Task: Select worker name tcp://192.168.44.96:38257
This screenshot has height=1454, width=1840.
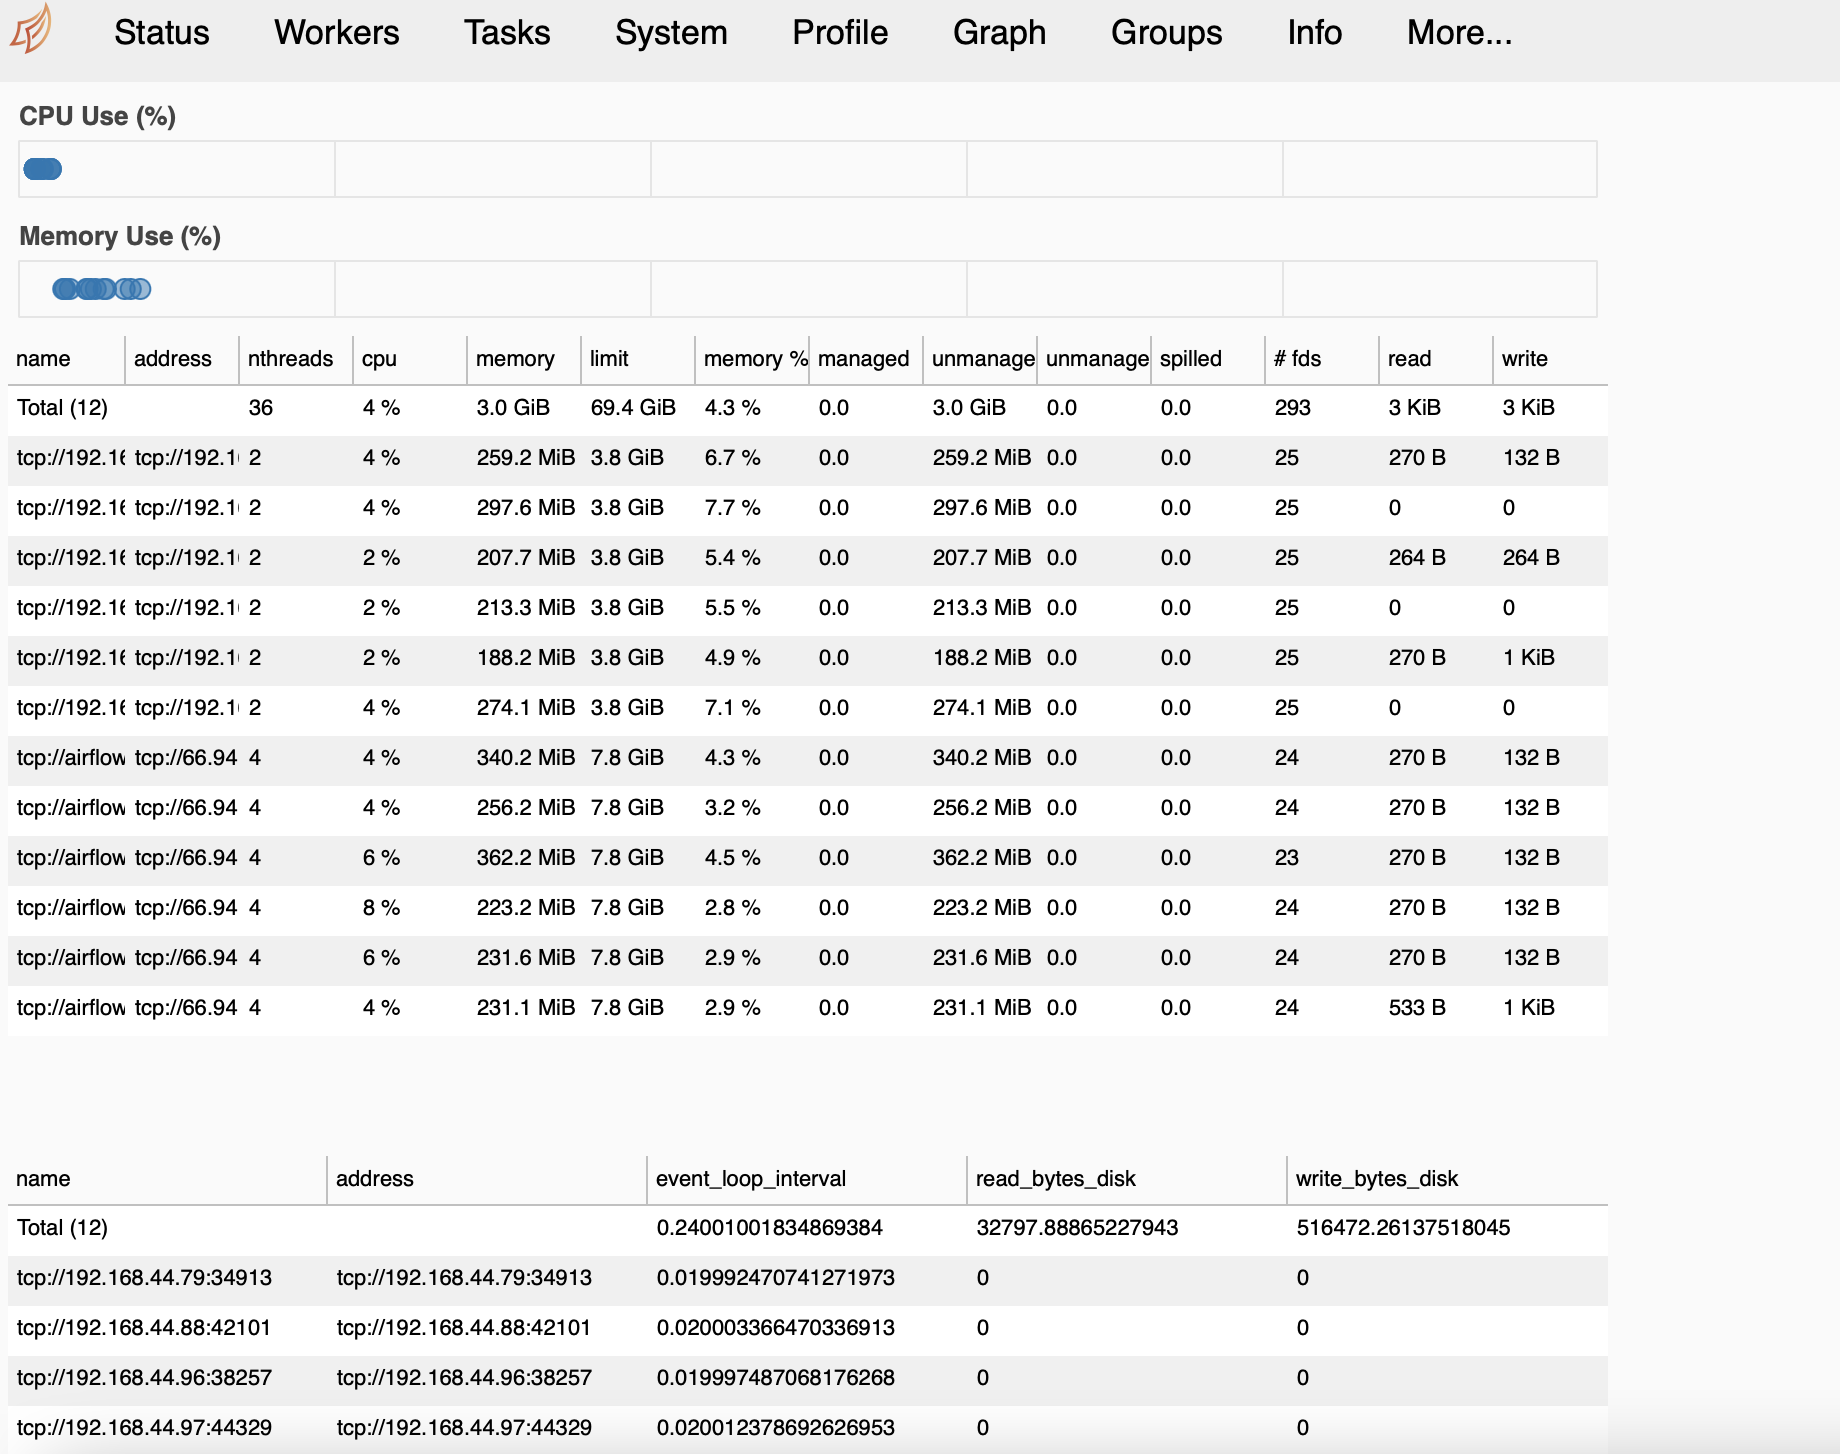Action: (x=144, y=1378)
